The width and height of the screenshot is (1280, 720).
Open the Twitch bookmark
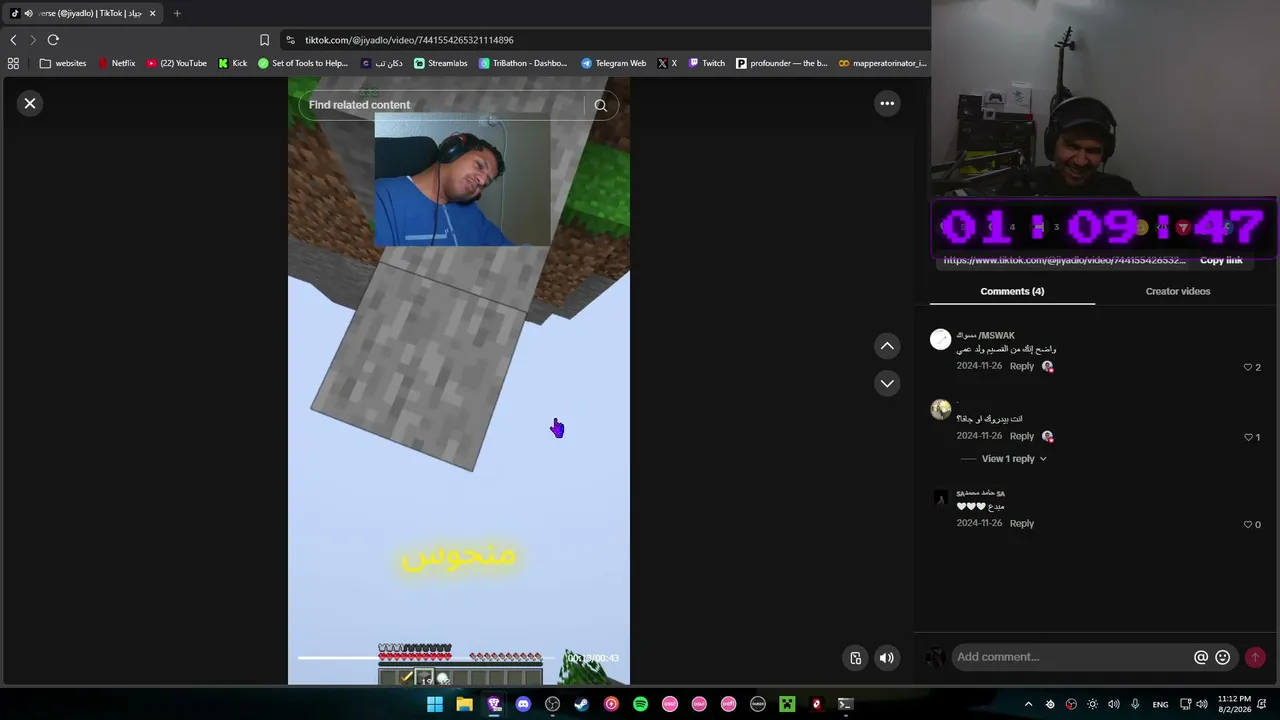[x=706, y=63]
